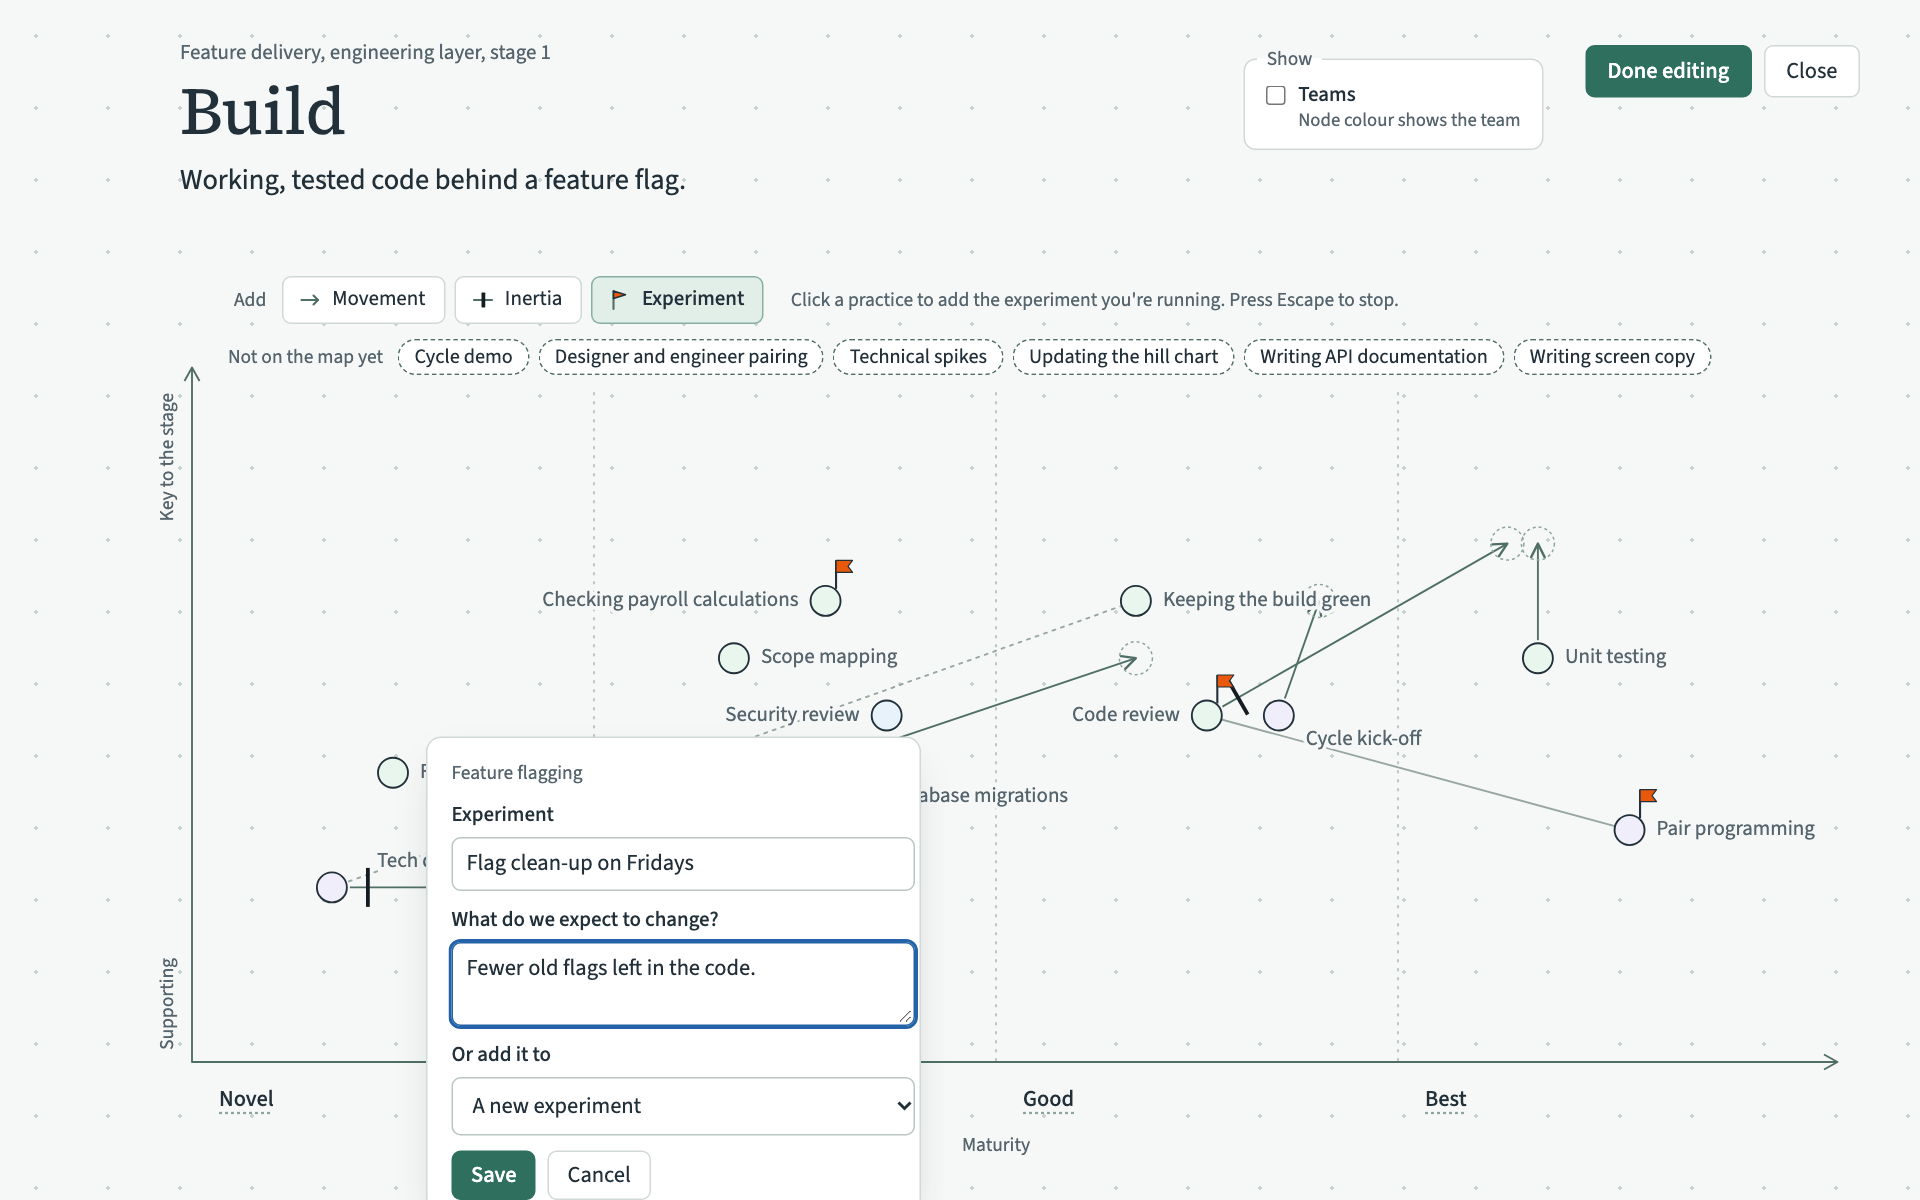This screenshot has width=1920, height=1200.
Task: Click the Scope mapping label
Action: [829, 657]
